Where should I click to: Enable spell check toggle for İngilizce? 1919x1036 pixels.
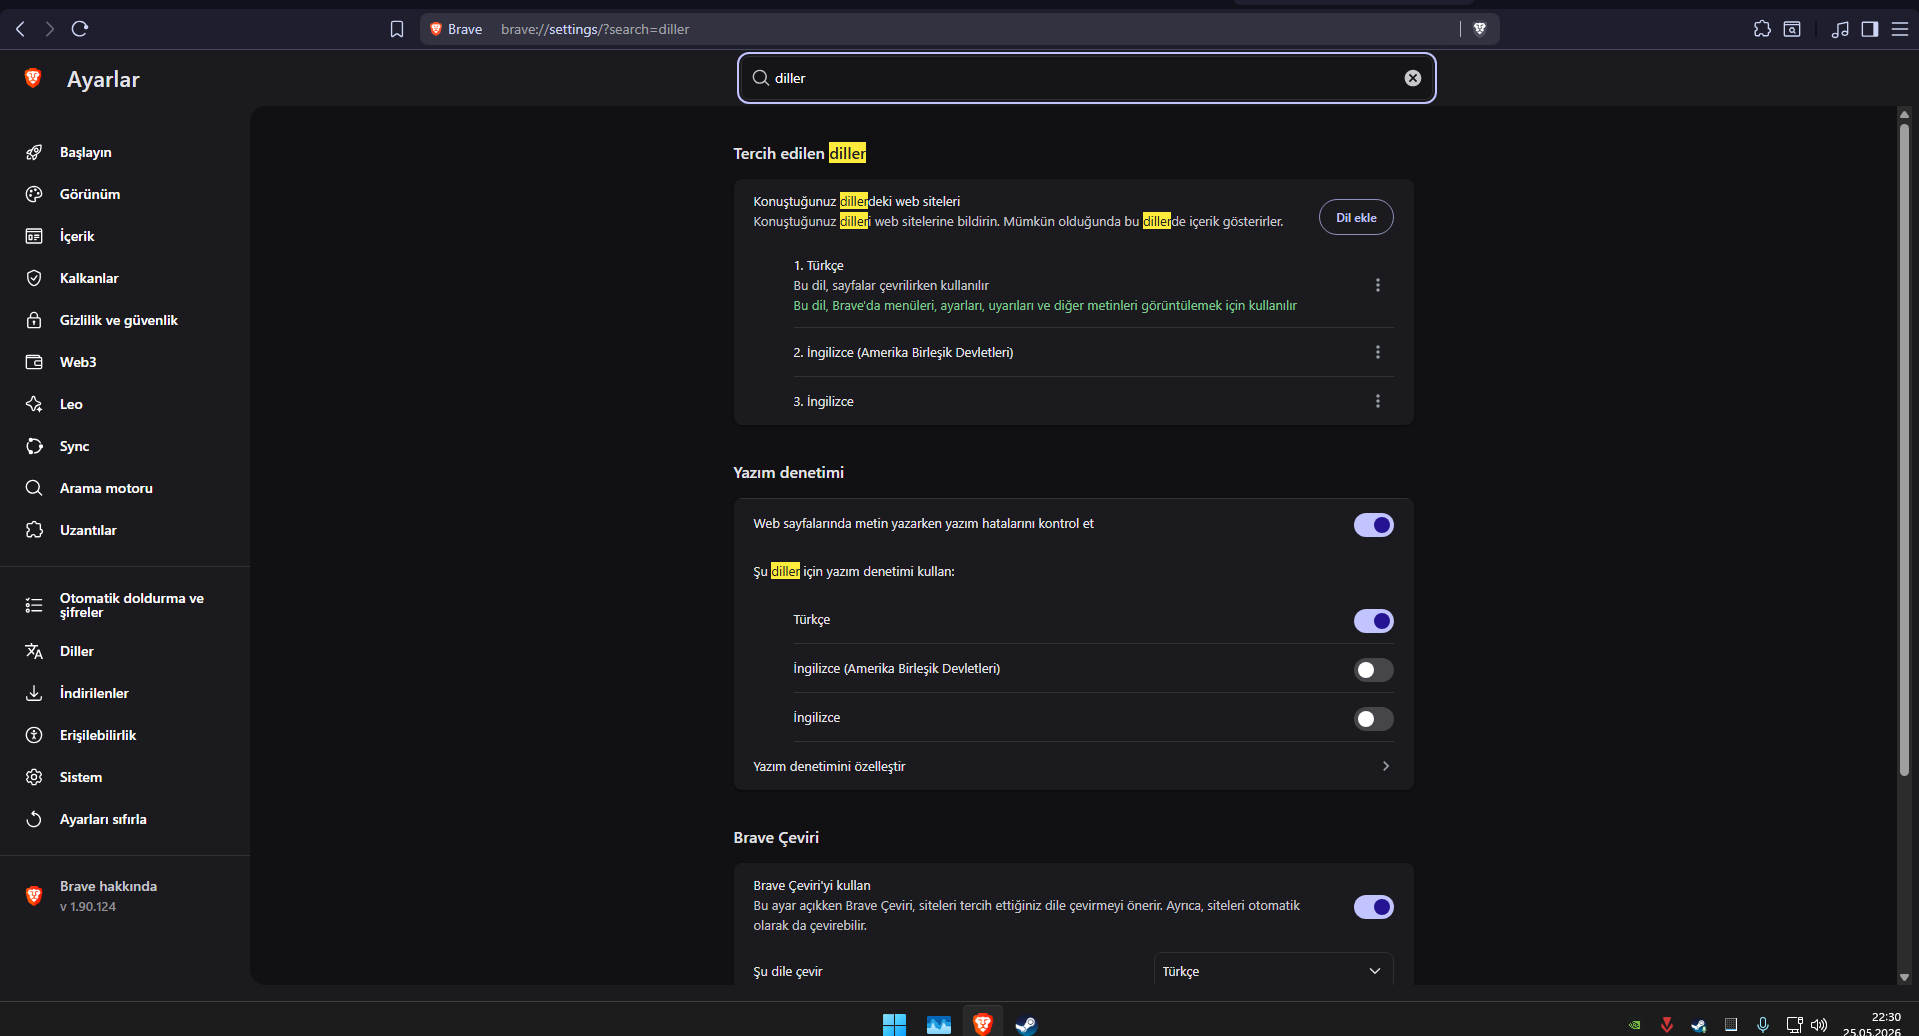point(1373,719)
